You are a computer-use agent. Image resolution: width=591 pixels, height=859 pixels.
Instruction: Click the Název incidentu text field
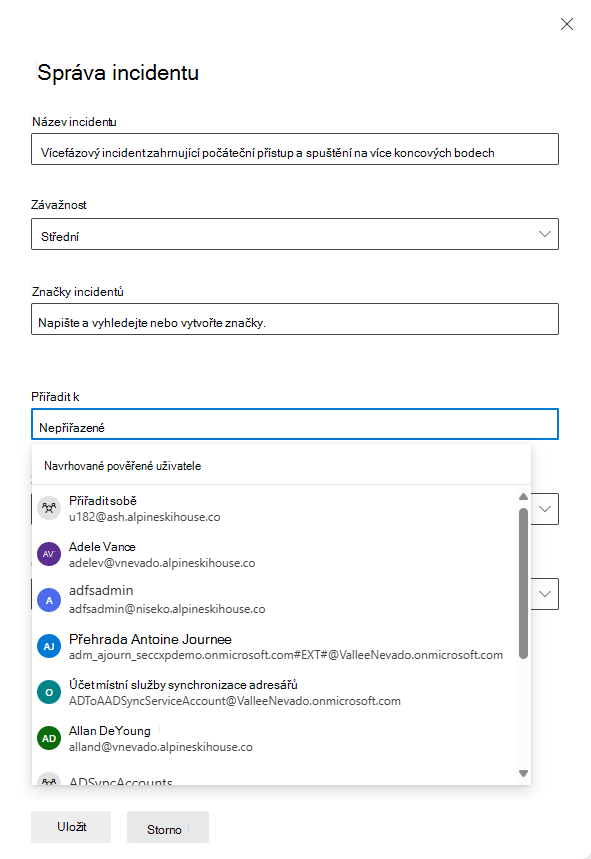point(295,148)
